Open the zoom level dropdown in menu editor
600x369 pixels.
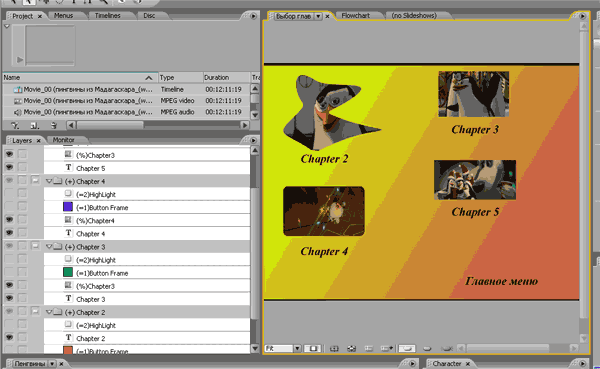[297, 348]
